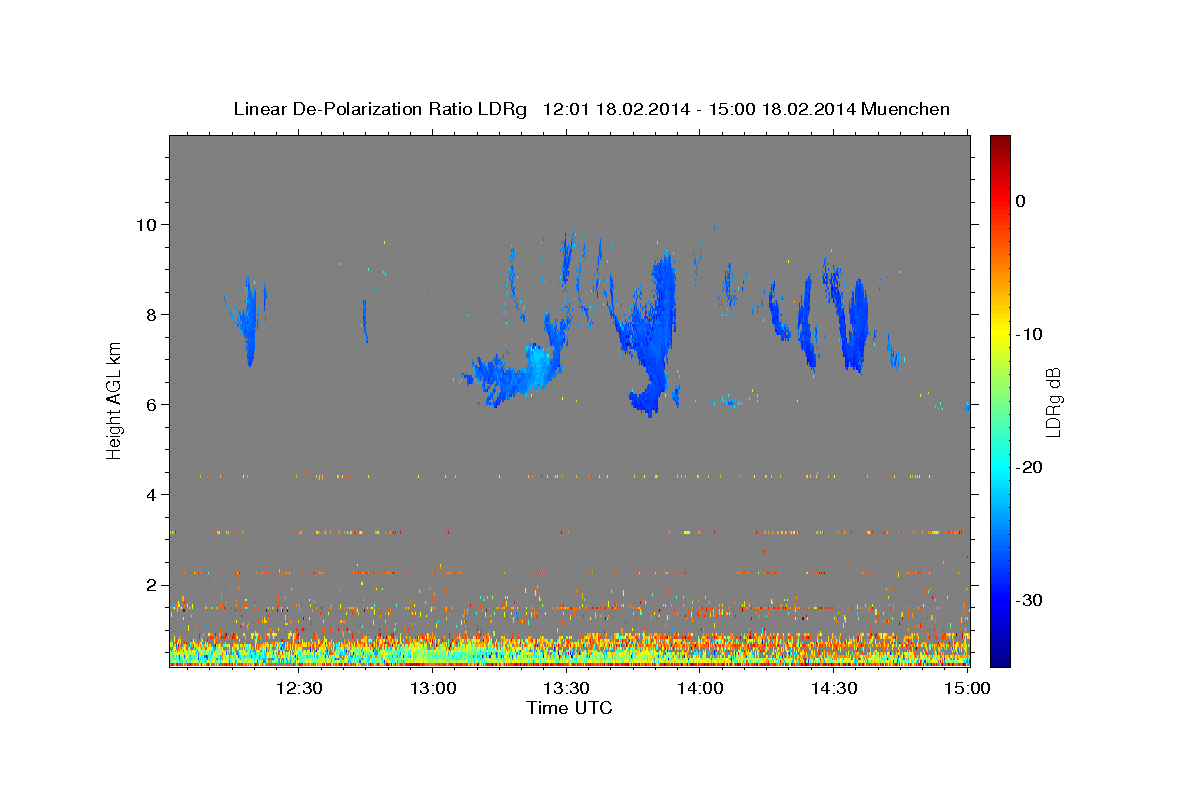Screen dimensions: 1200x800
Task: Click the colorbar value -30
Action: click(1029, 600)
